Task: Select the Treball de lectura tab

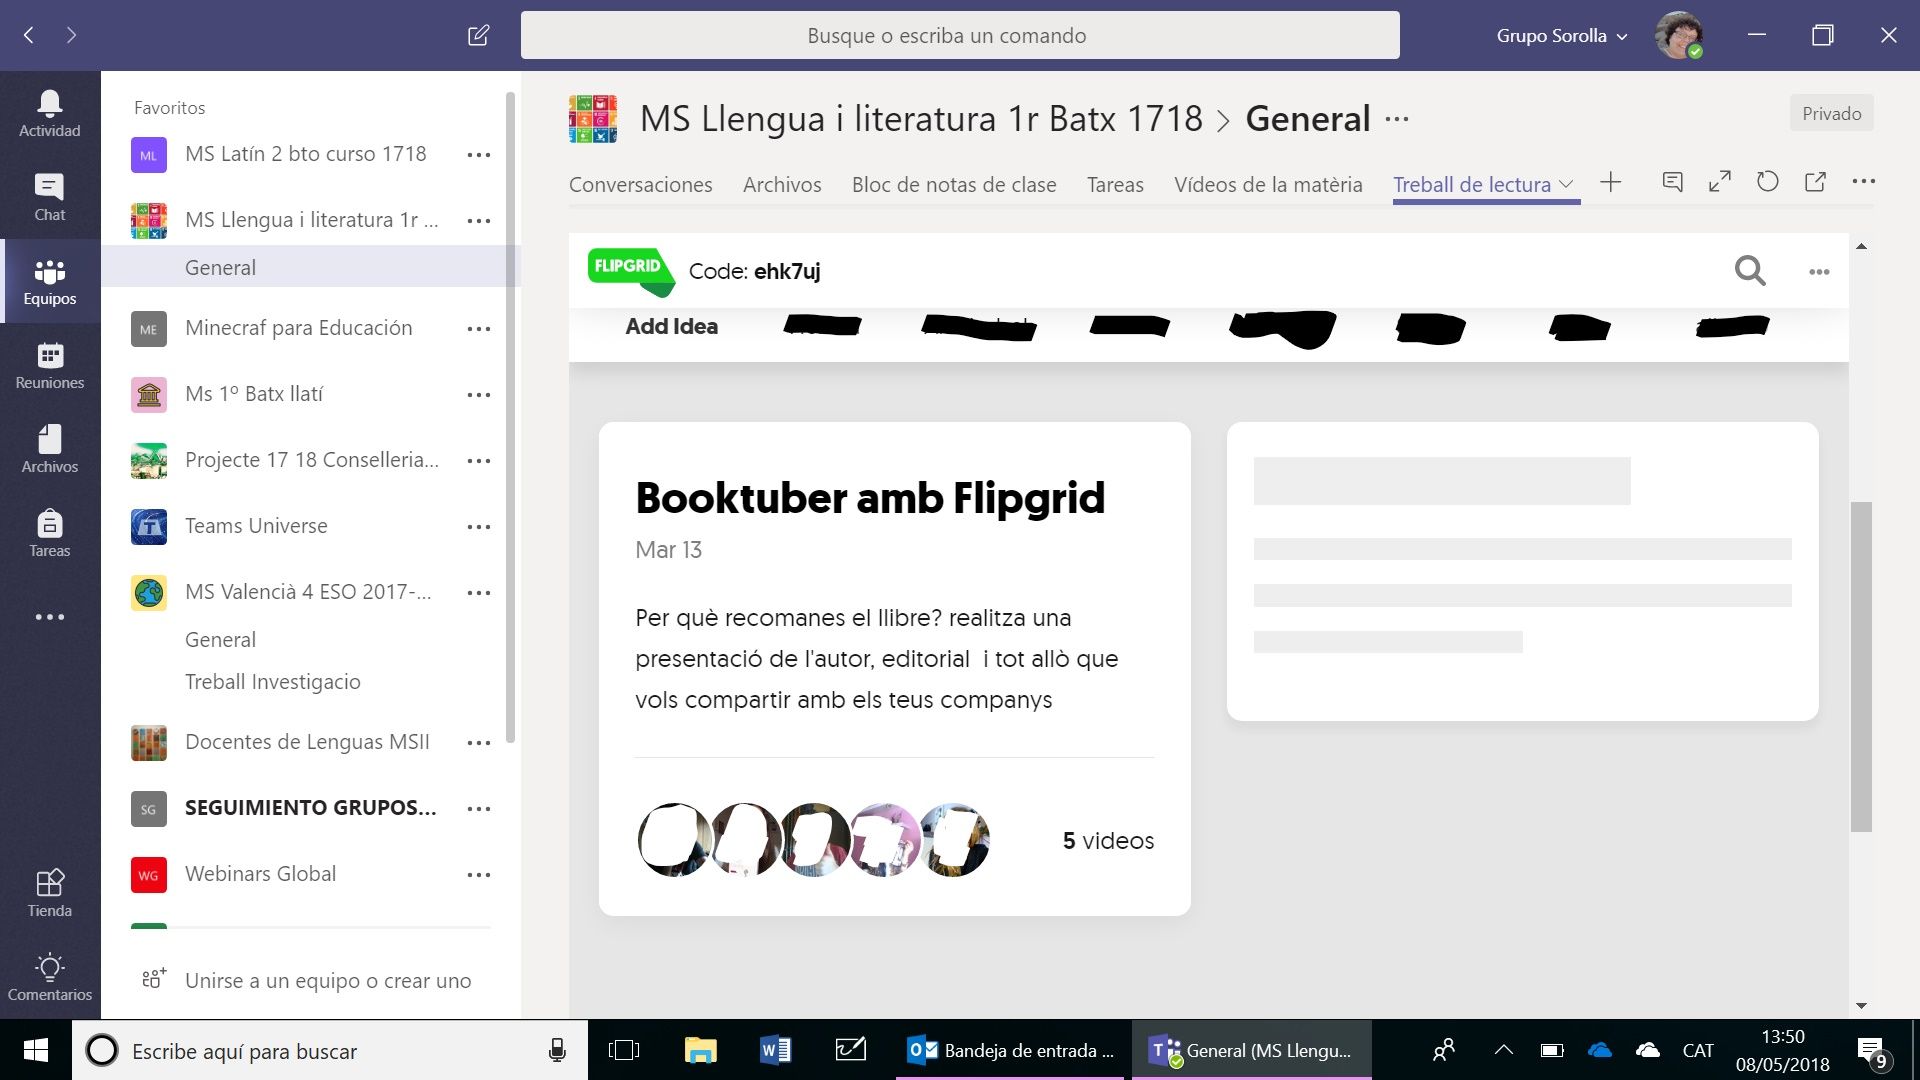Action: pos(1472,185)
